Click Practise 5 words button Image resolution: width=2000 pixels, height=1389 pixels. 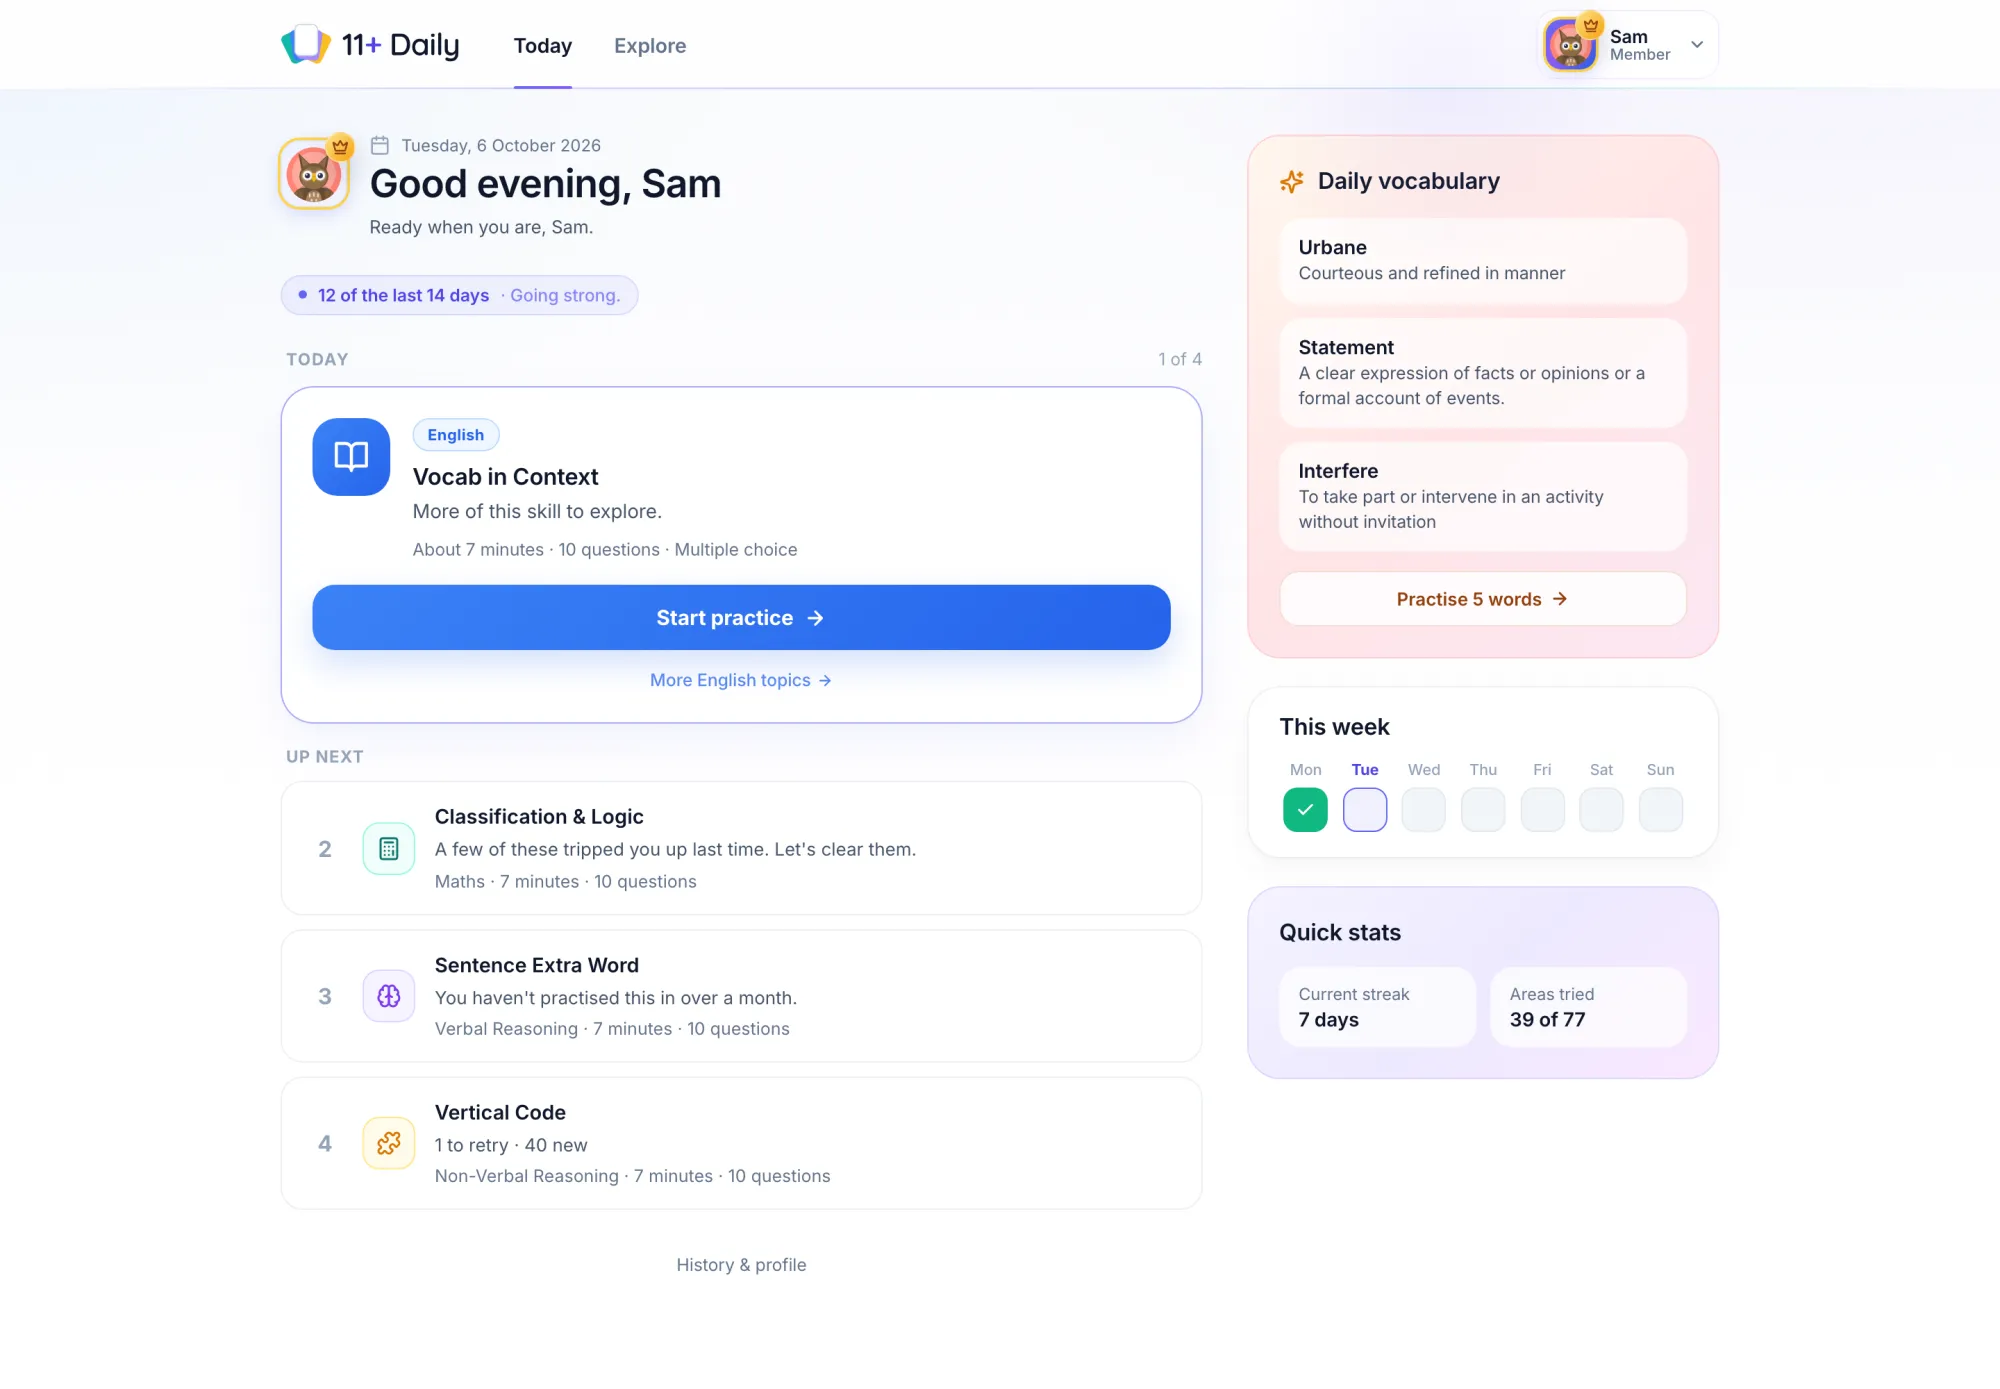tap(1483, 599)
